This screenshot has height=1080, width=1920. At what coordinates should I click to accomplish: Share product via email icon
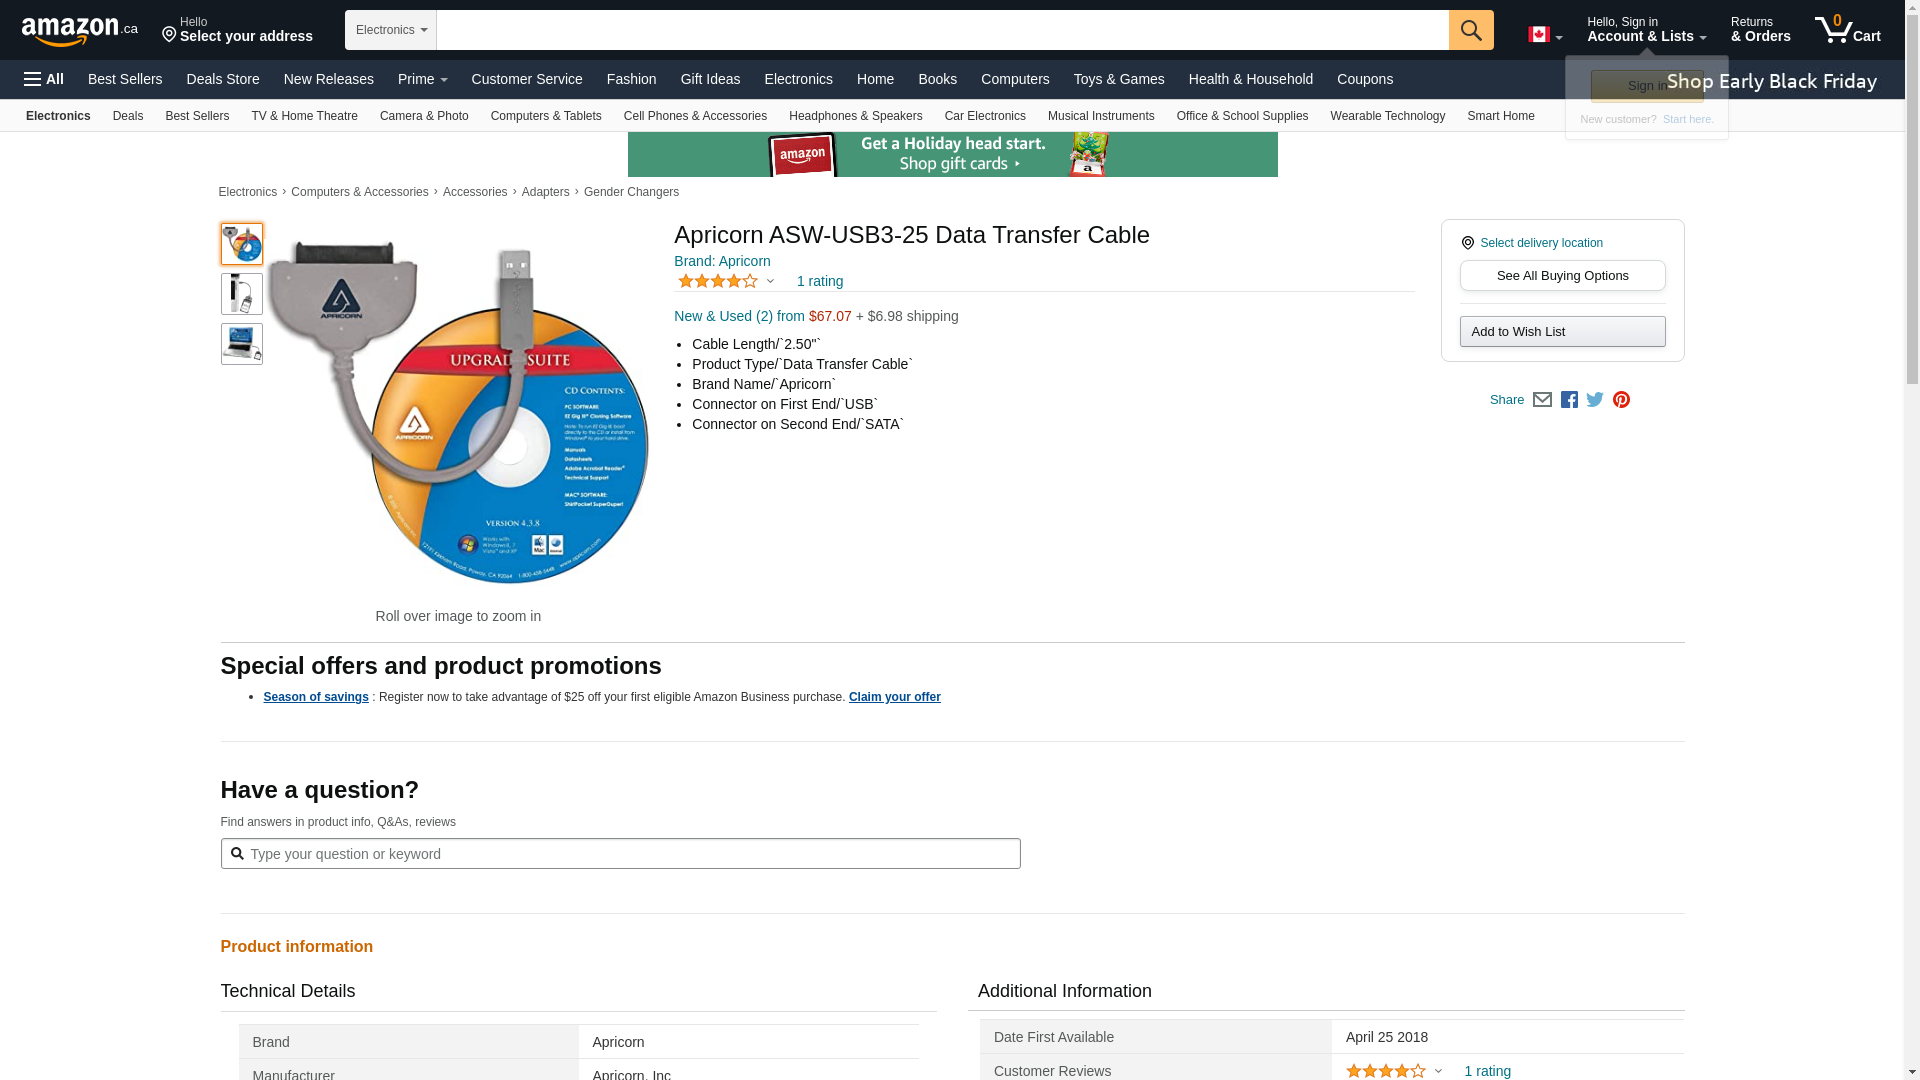(1542, 400)
